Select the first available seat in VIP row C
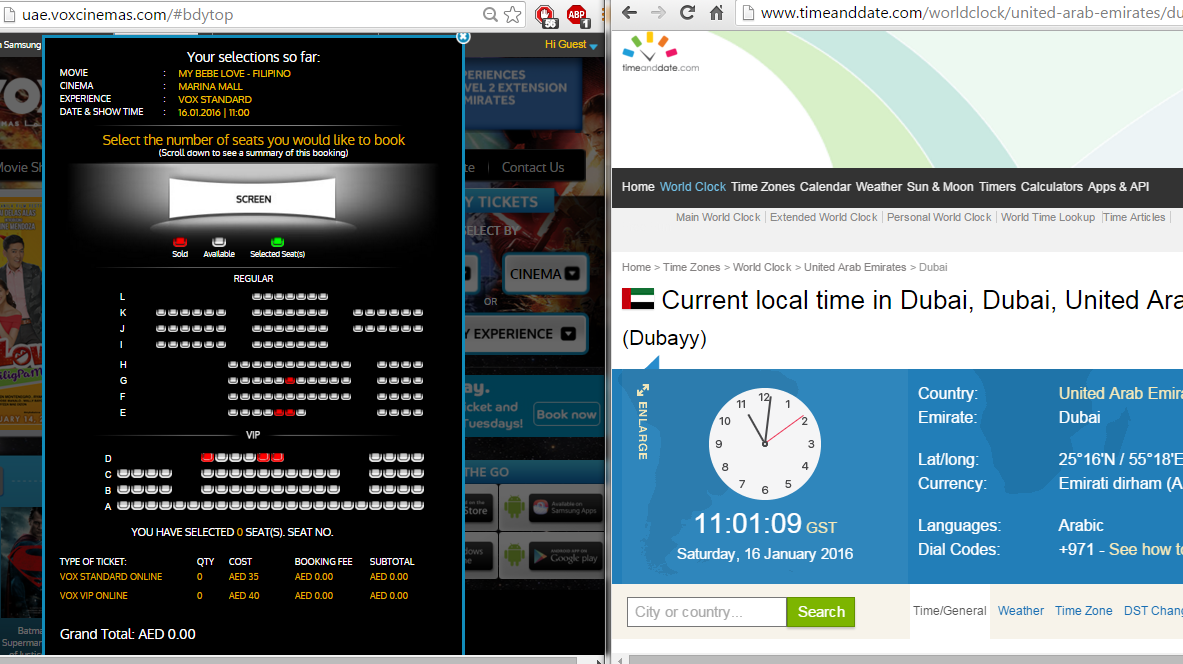 pos(123,473)
